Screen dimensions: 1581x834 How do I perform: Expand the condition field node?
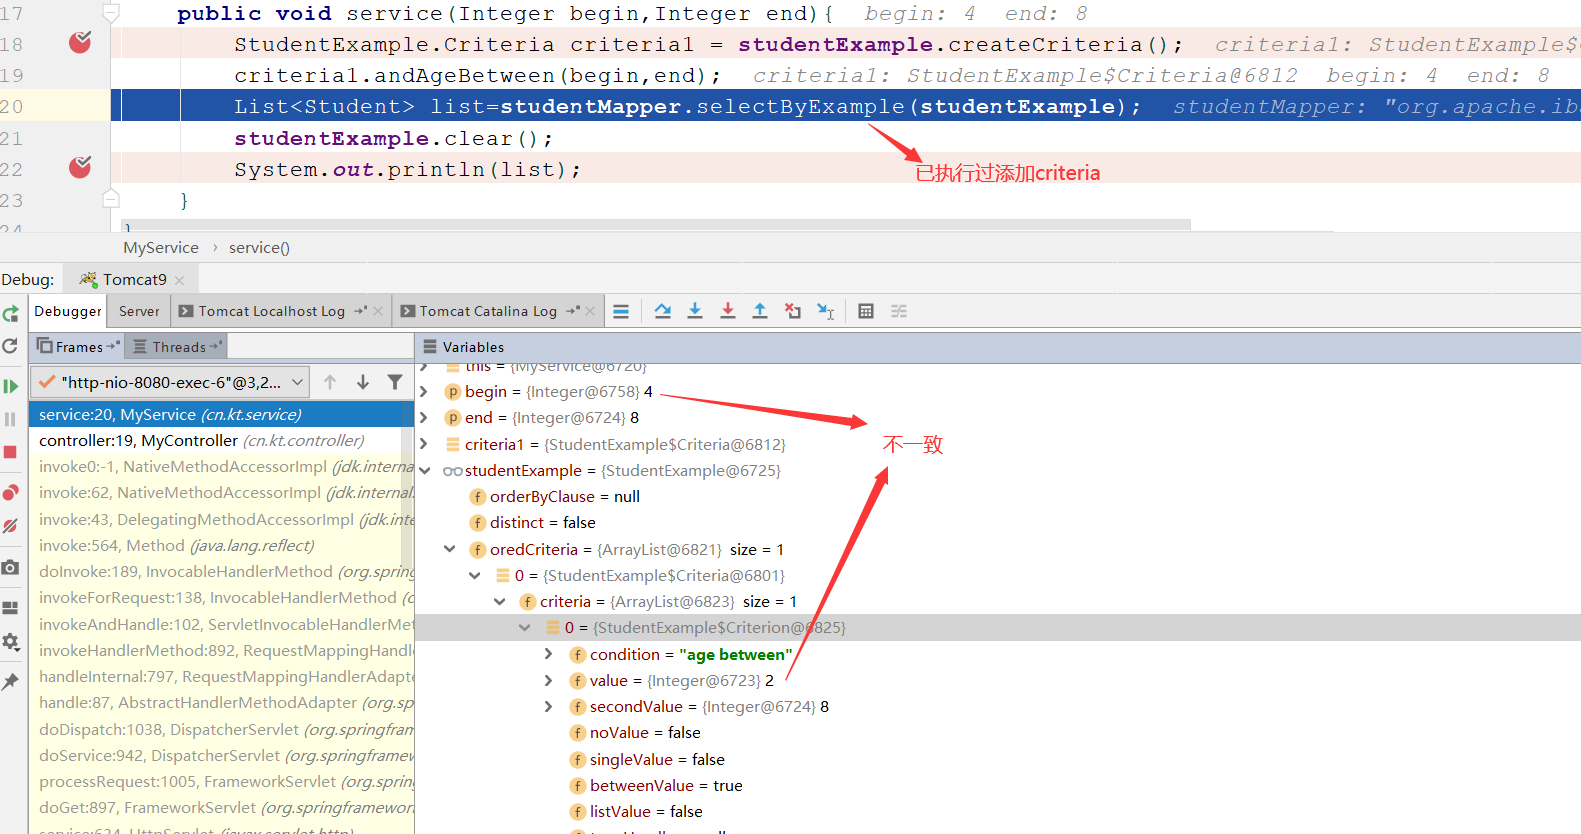point(548,654)
